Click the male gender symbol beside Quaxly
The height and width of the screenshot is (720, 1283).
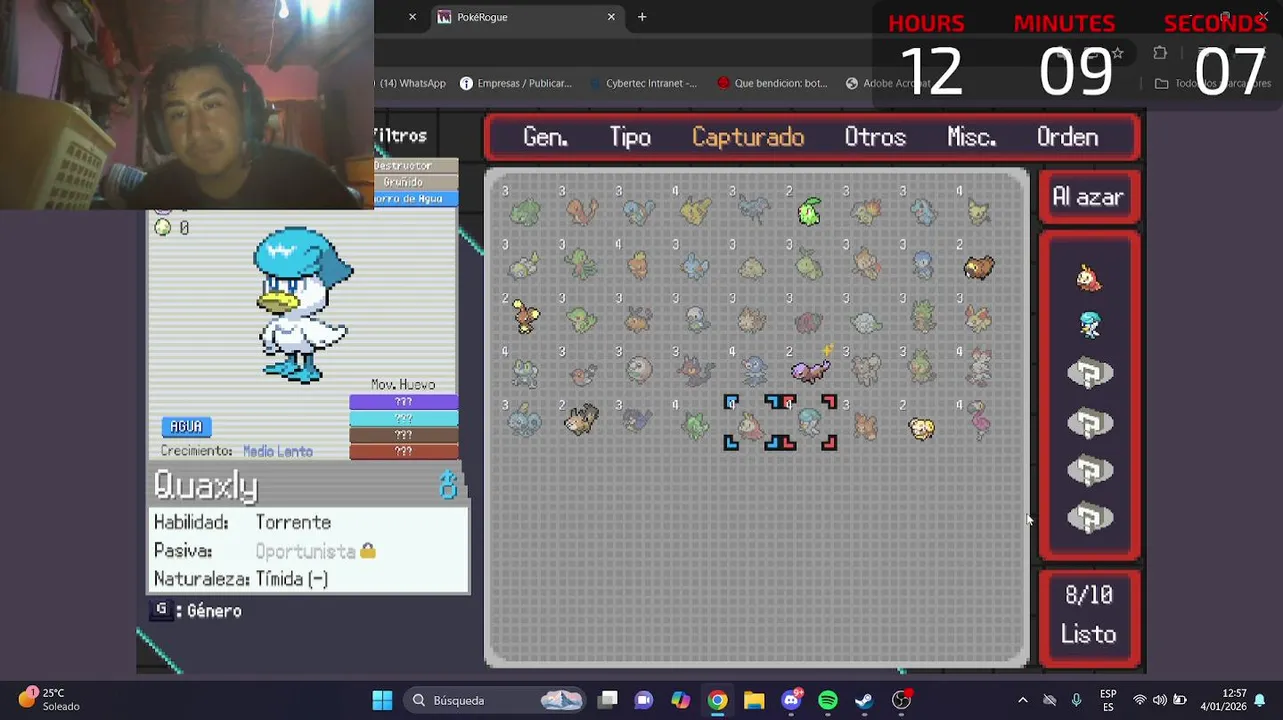pos(448,487)
